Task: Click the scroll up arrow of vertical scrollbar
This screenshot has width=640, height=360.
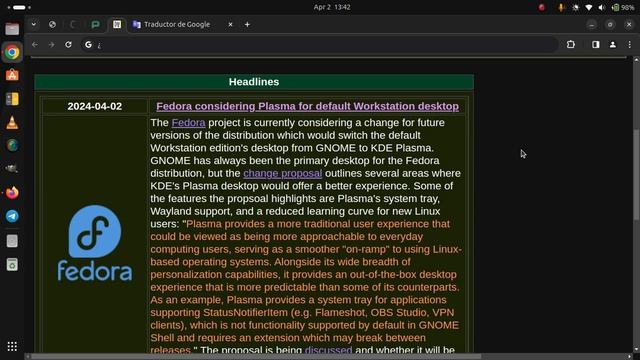Action: click(636, 60)
